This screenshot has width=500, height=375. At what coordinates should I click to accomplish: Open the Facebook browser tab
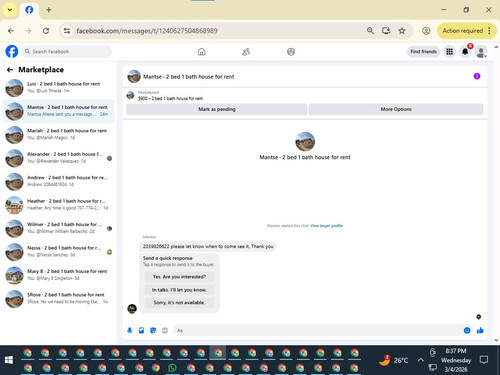(30, 10)
